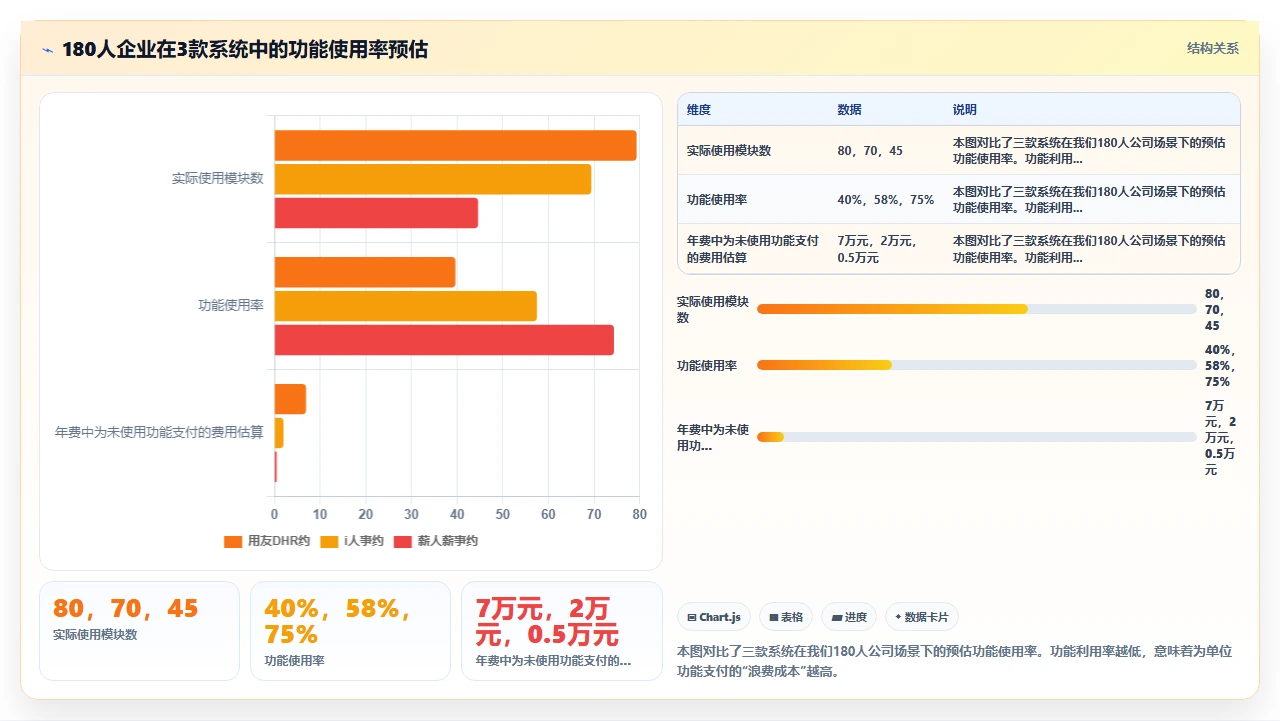Click the 结构关系 label in header
This screenshot has width=1280, height=721.
pos(1213,48)
